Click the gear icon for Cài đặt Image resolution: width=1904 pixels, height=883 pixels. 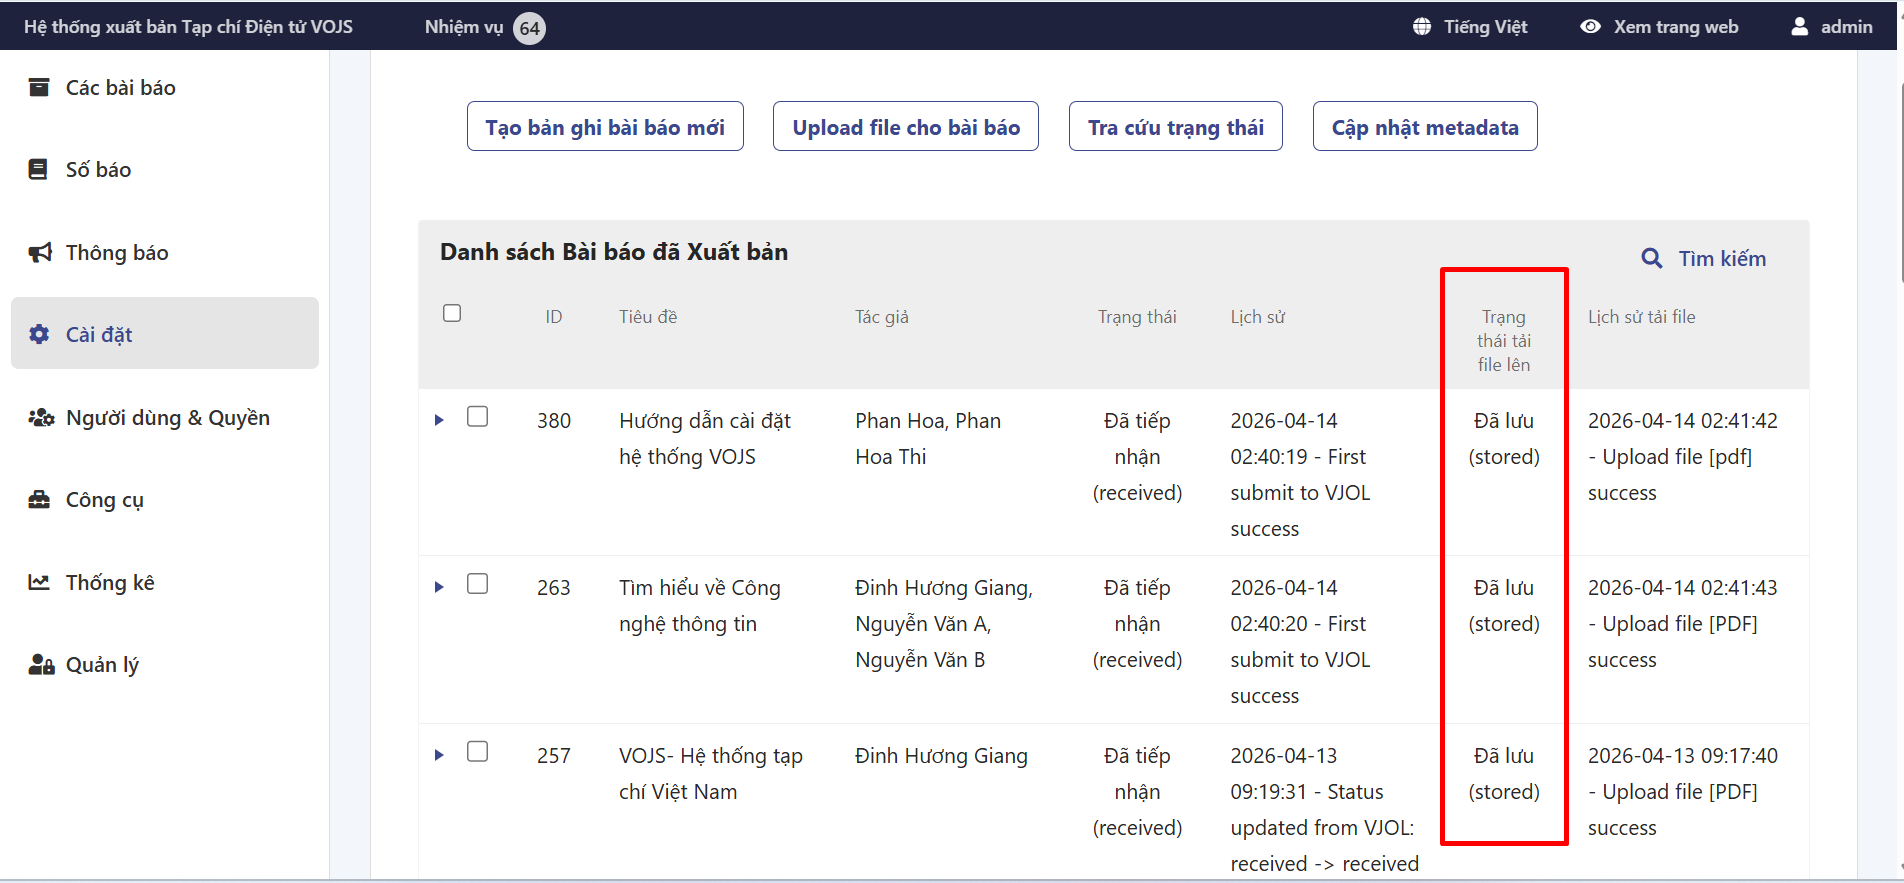point(39,334)
